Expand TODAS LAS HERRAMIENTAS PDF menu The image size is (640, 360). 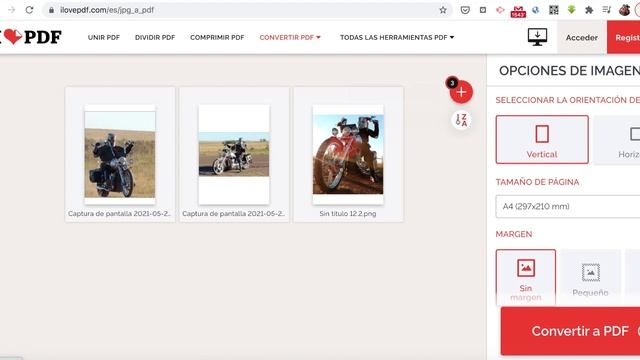(x=397, y=37)
